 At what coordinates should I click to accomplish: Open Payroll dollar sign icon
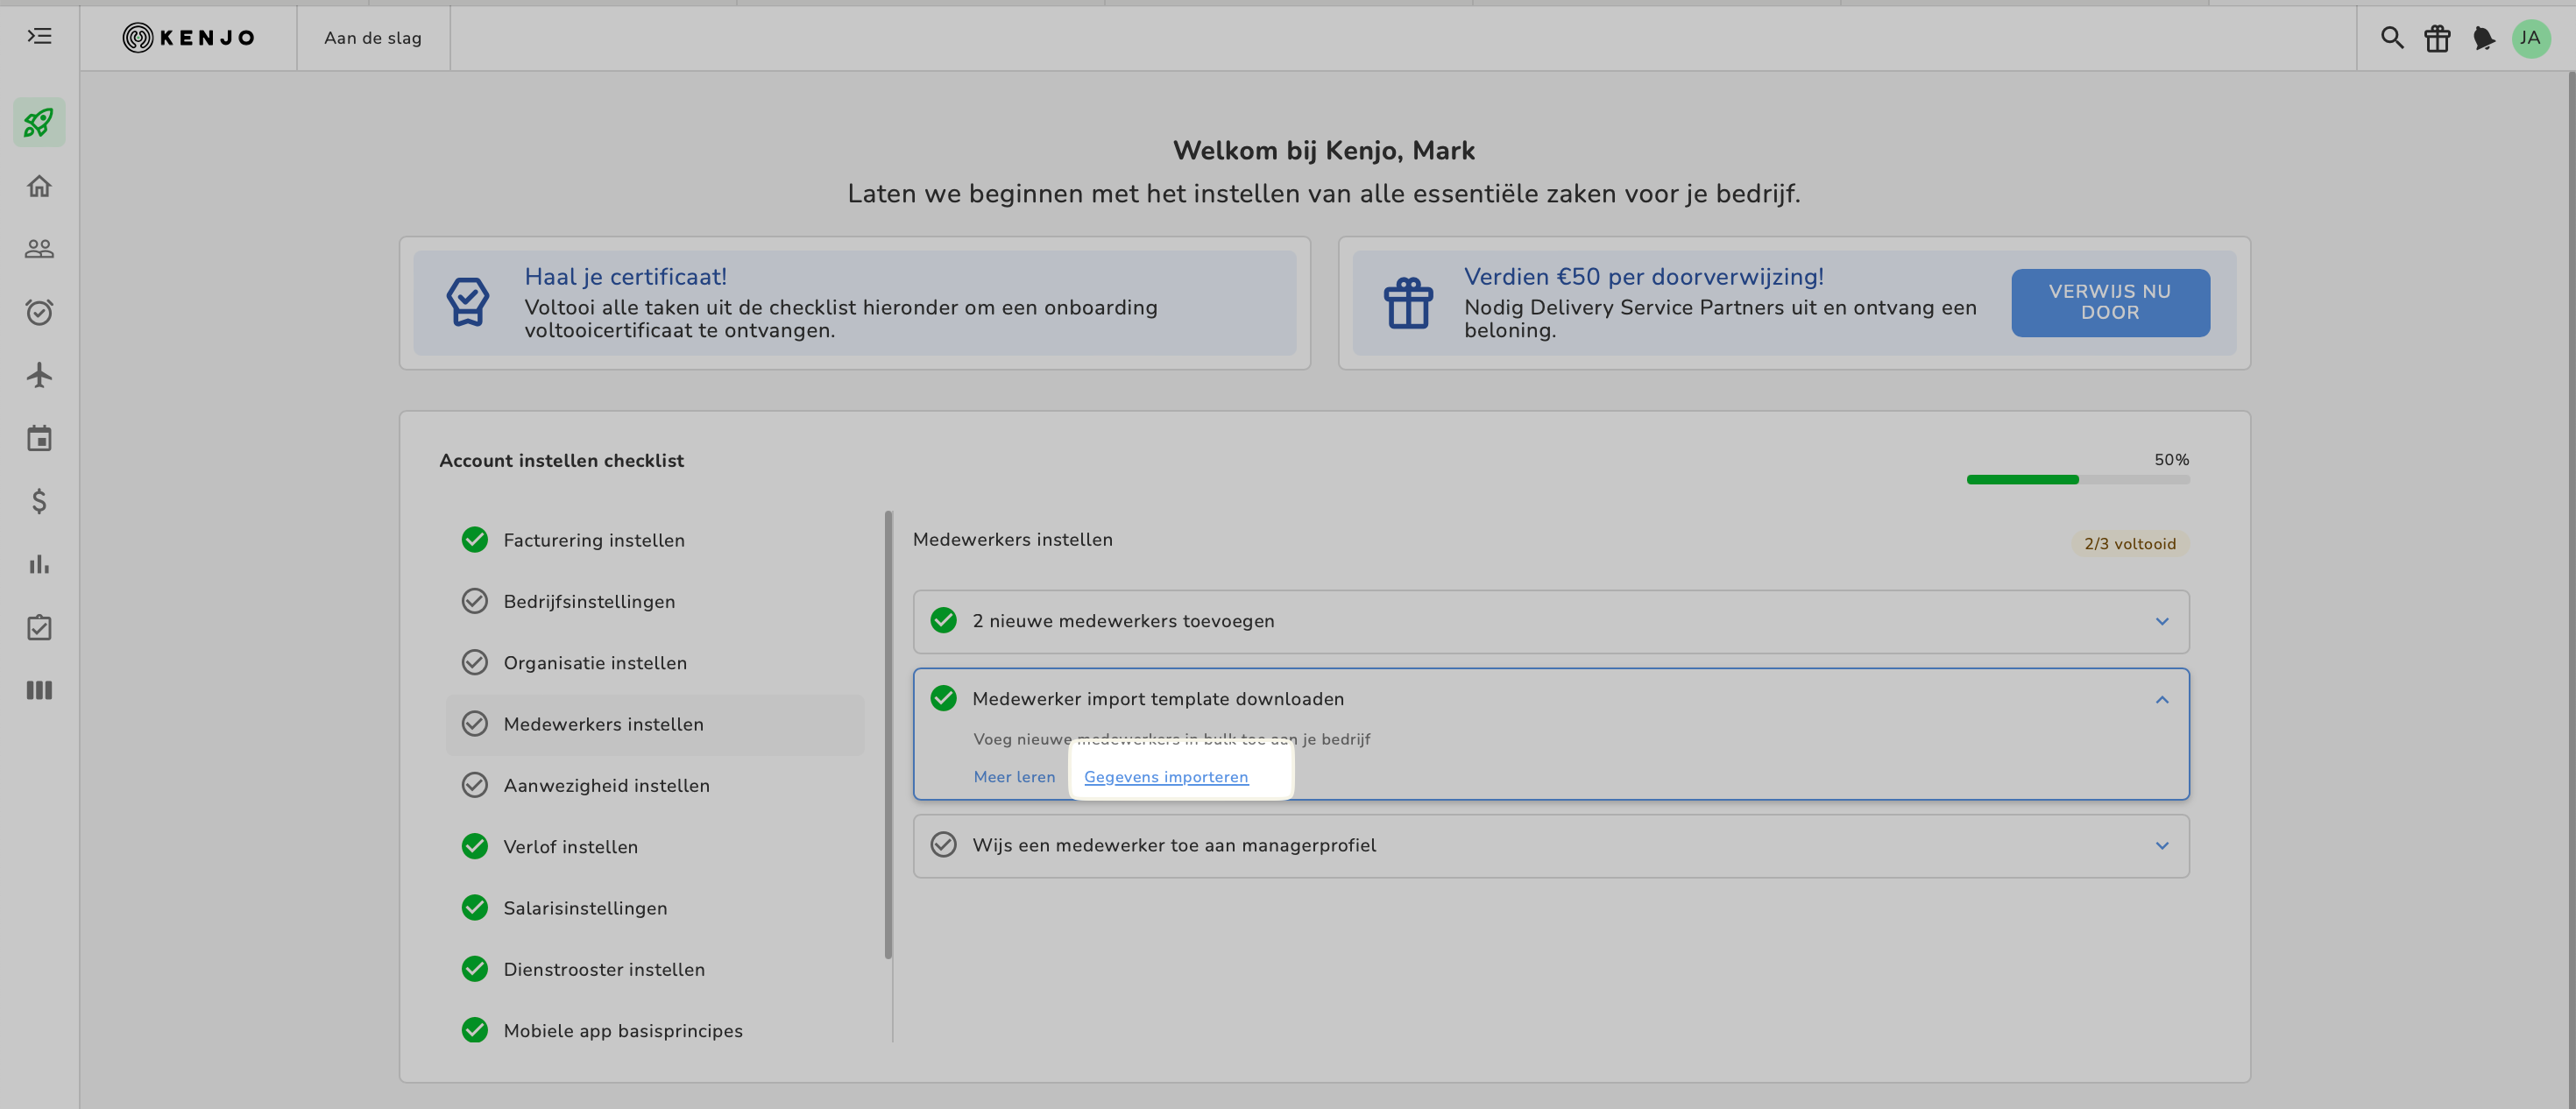[x=39, y=501]
